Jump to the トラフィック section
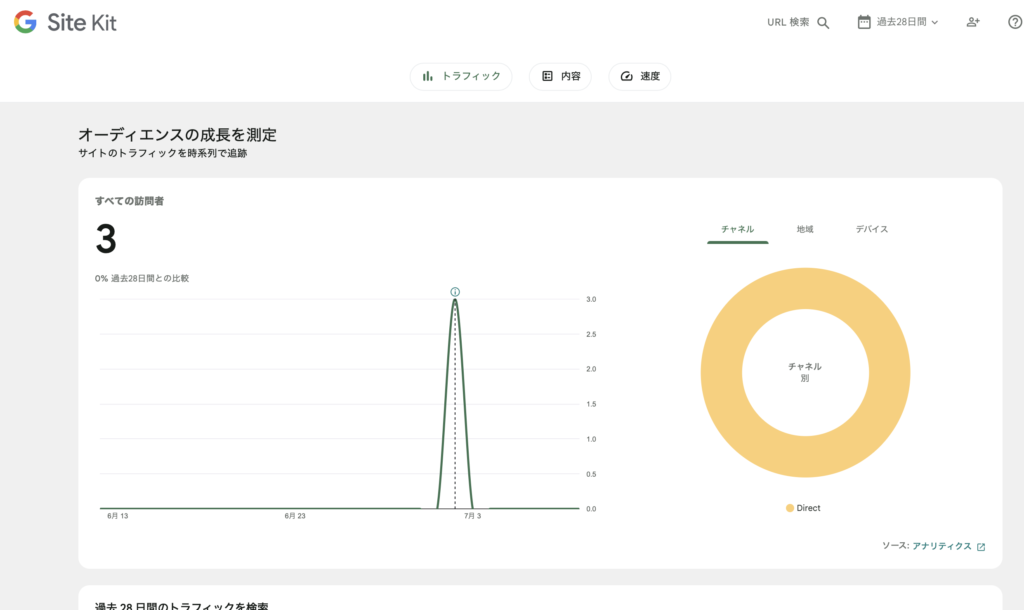Image resolution: width=1024 pixels, height=610 pixels. click(461, 76)
